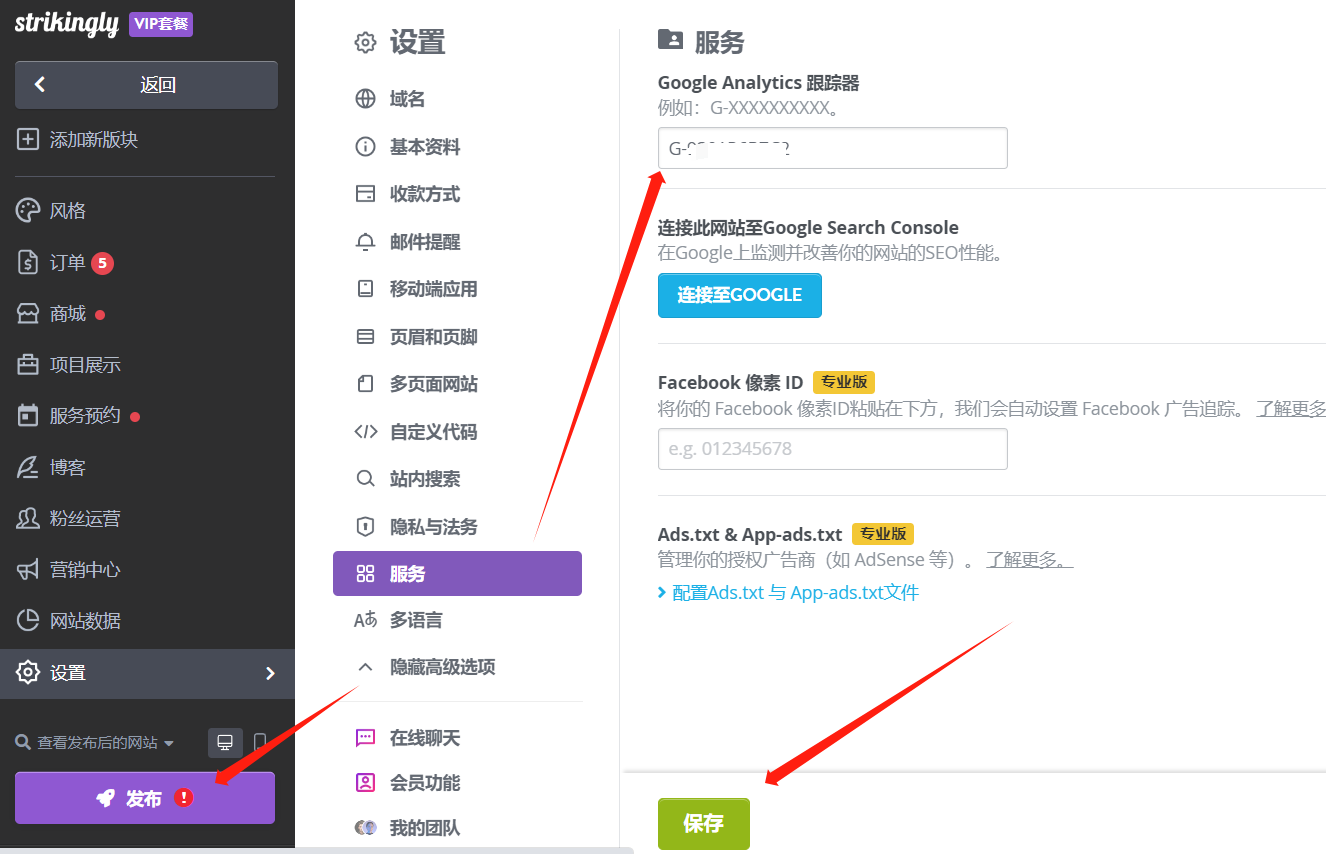The height and width of the screenshot is (854, 1326).
Task: Click the domain globe icon
Action: pos(366,99)
